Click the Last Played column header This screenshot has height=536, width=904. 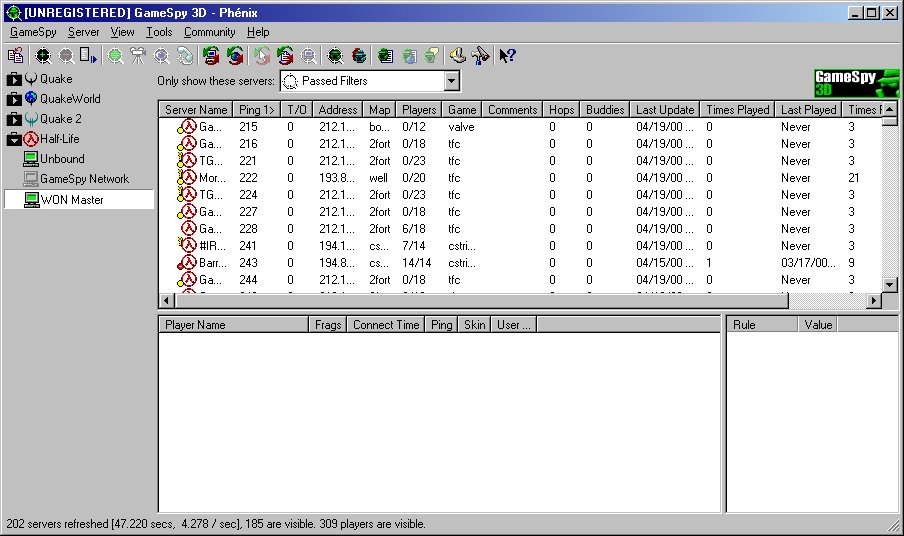808,110
